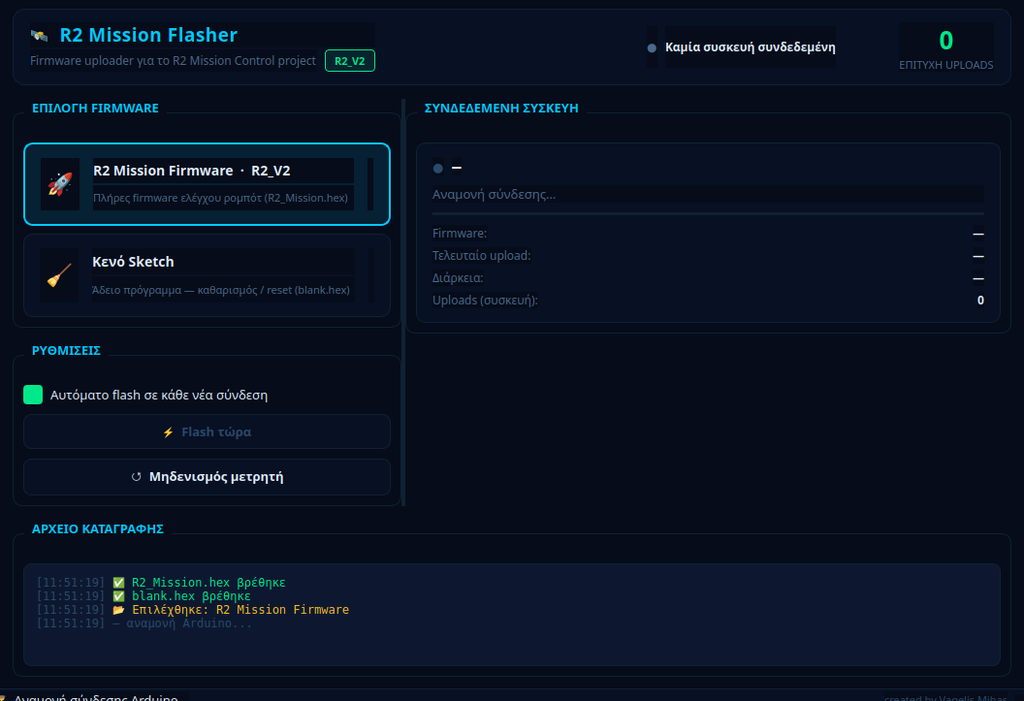Click the rocket icon of R2 Mission Firmware
Screen dimensions: 1024x701
pos(59,184)
